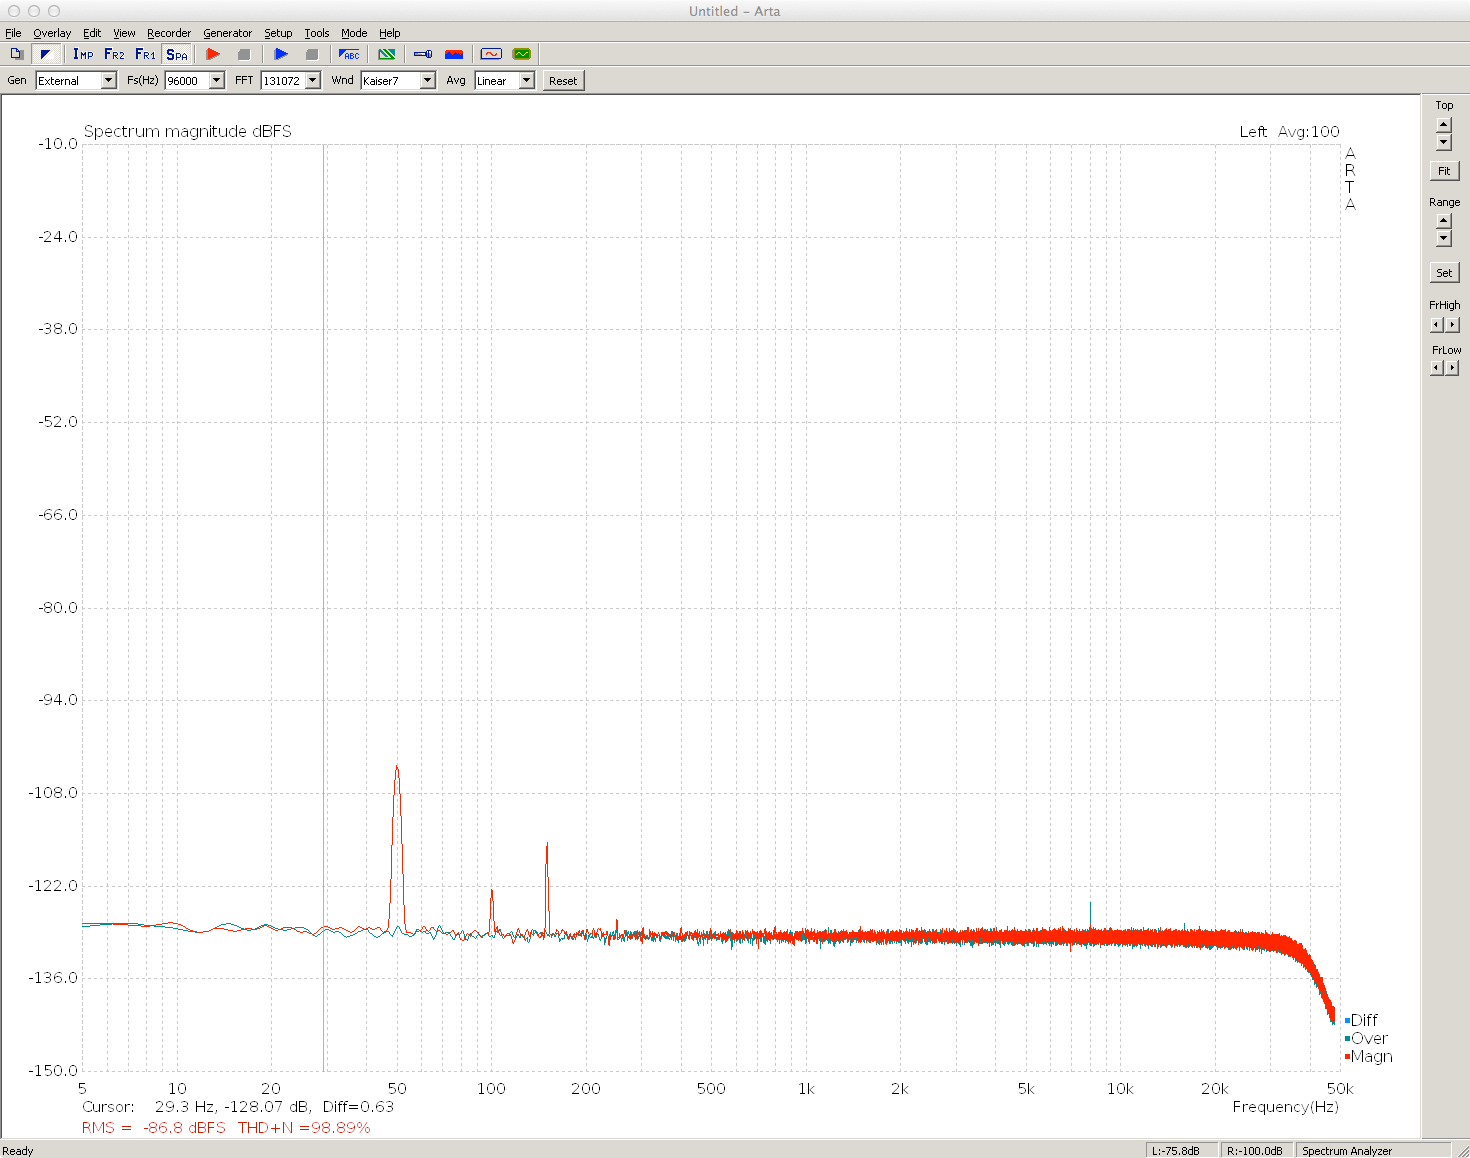Viewport: 1470px width, 1158px height.
Task: Decrease Range with down arrow
Action: click(1444, 238)
